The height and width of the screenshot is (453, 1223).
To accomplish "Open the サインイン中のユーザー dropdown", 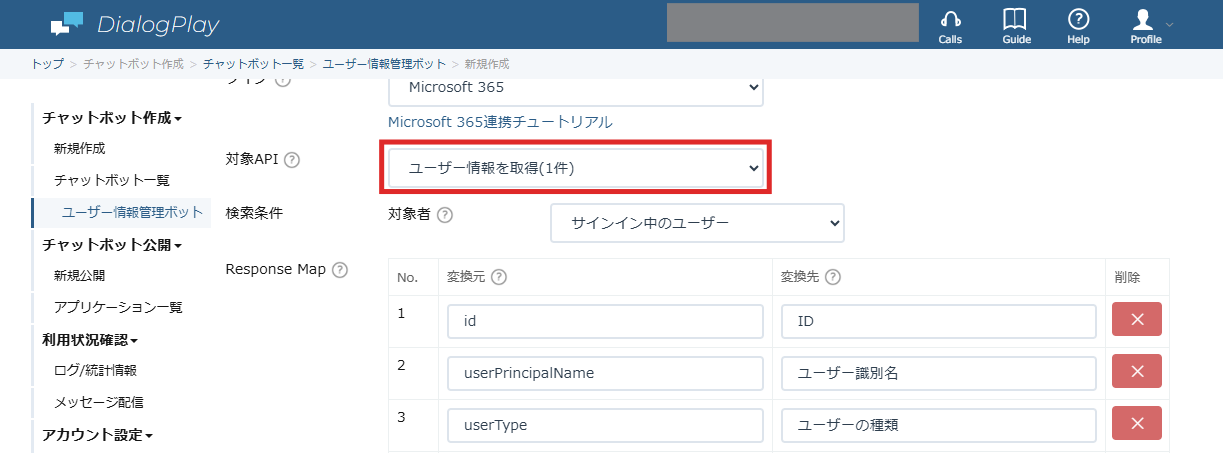I will tap(698, 223).
